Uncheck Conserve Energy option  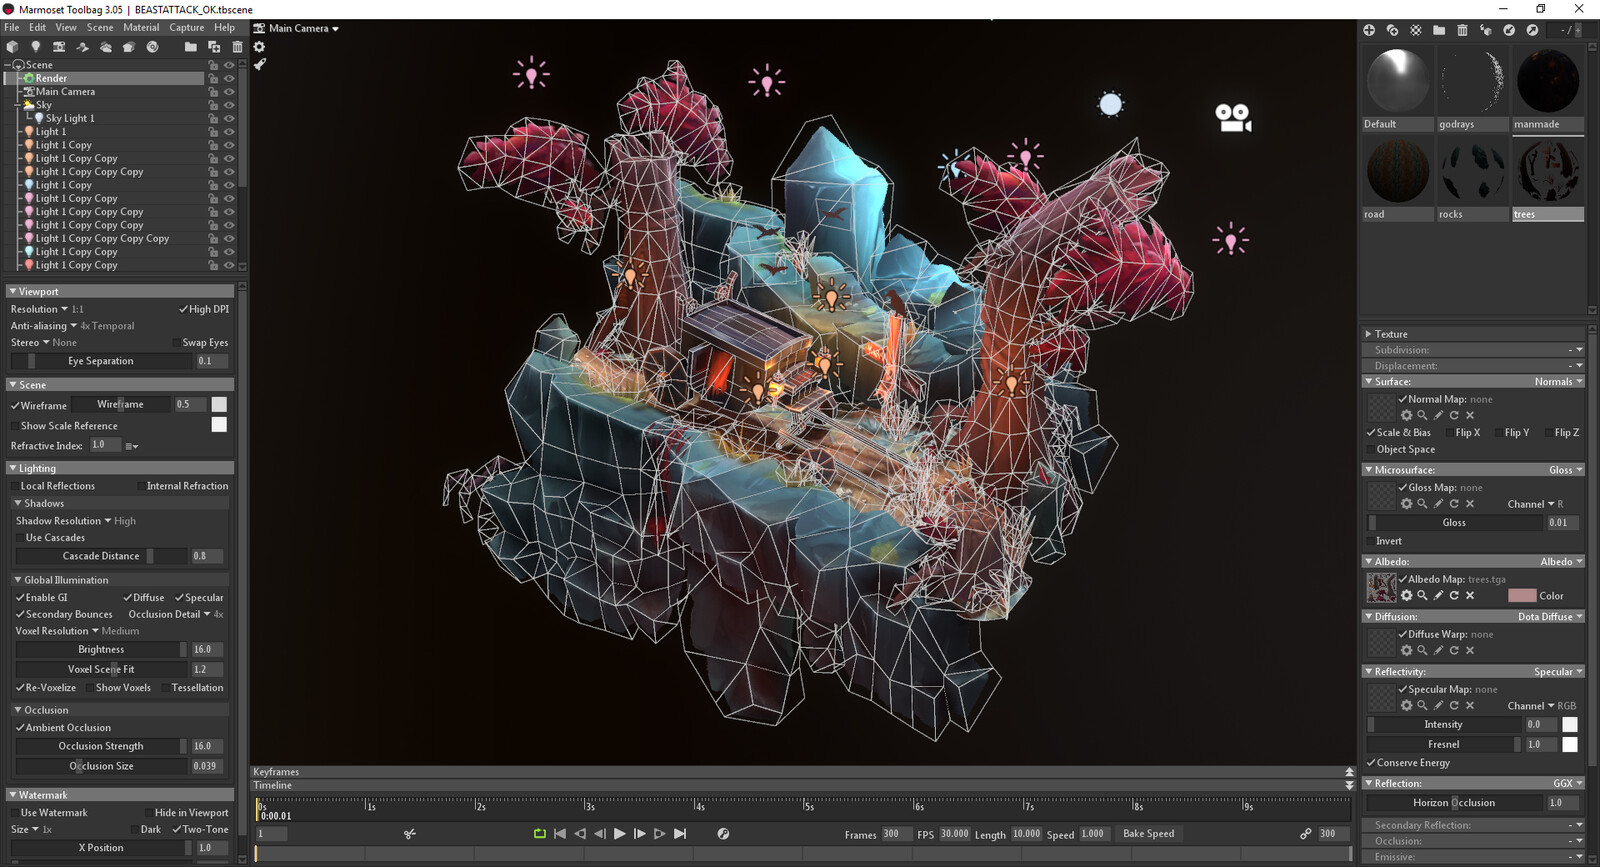point(1371,763)
